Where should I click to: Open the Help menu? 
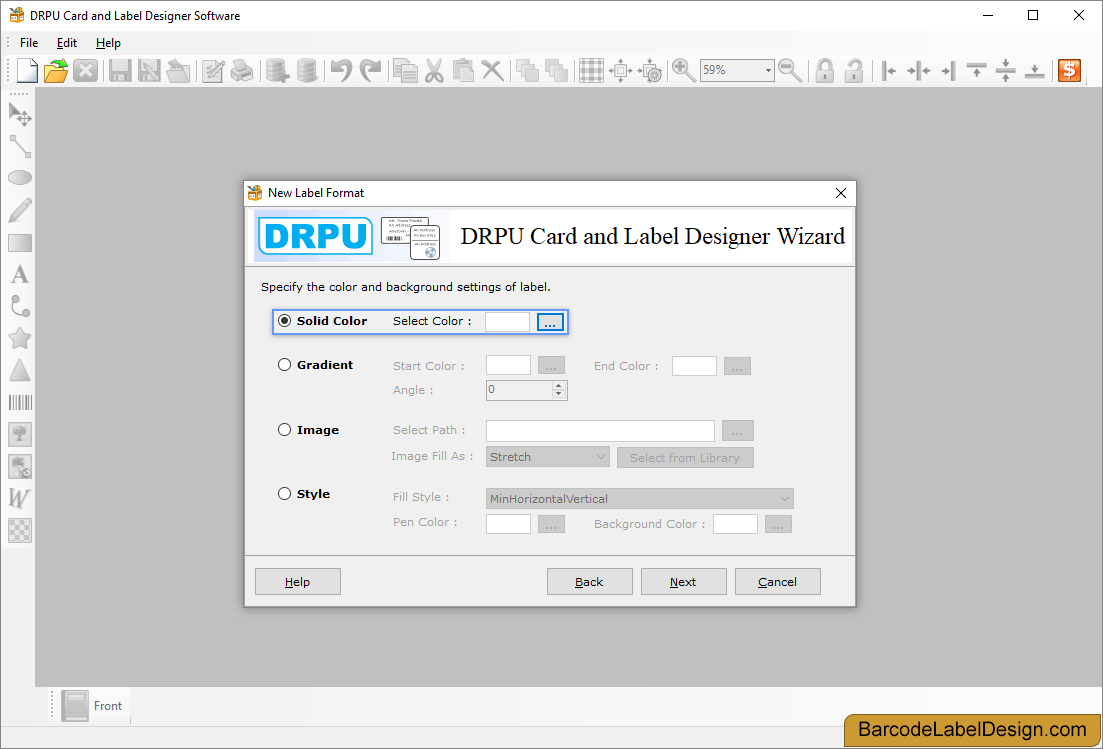click(x=108, y=43)
